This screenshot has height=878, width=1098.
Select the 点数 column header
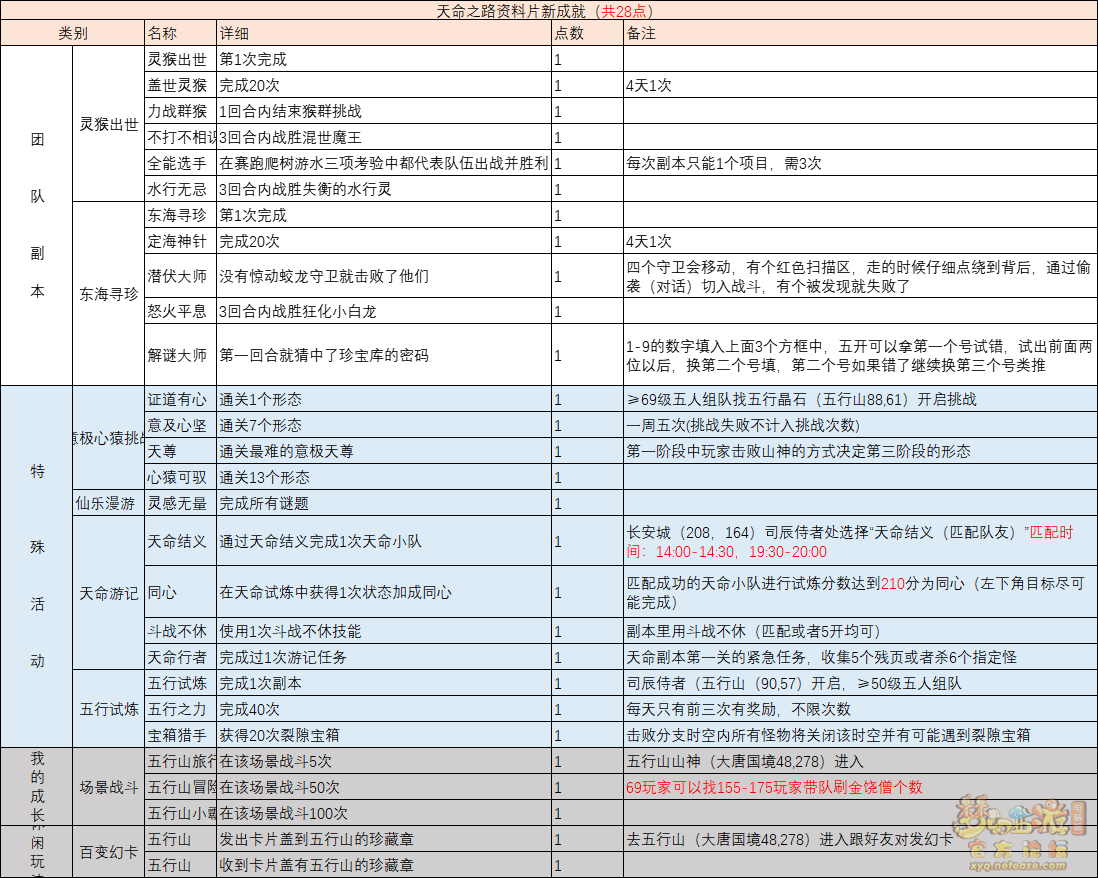click(x=588, y=33)
